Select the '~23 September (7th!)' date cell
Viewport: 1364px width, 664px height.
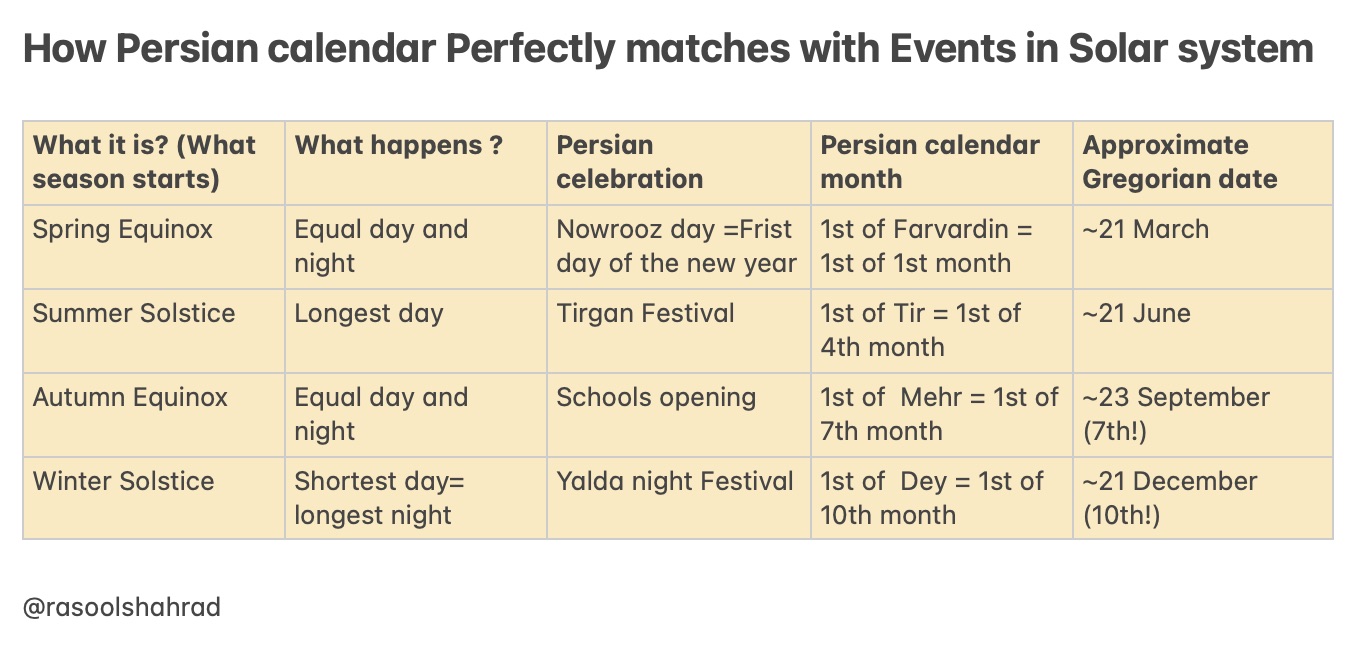pyautogui.click(x=1203, y=415)
